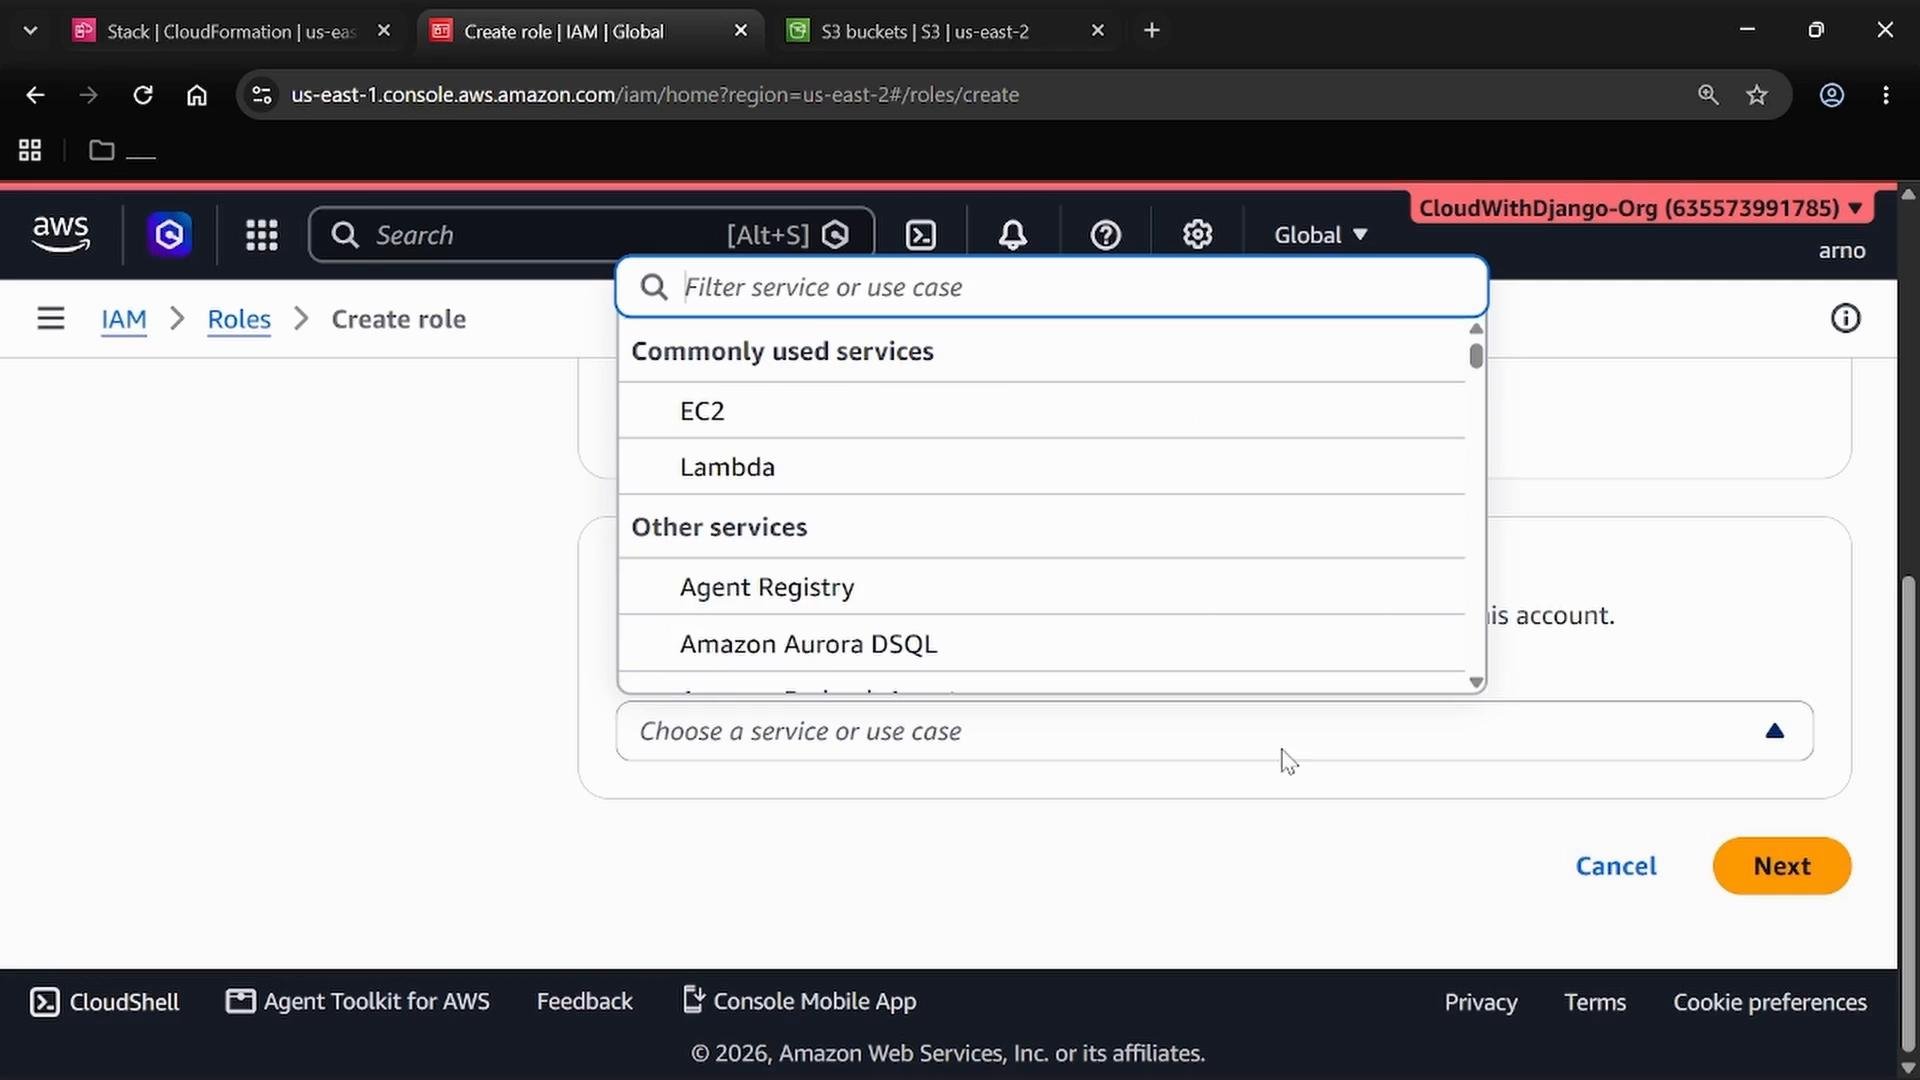Go back in browser history
The image size is (1920, 1080).
tap(35, 95)
